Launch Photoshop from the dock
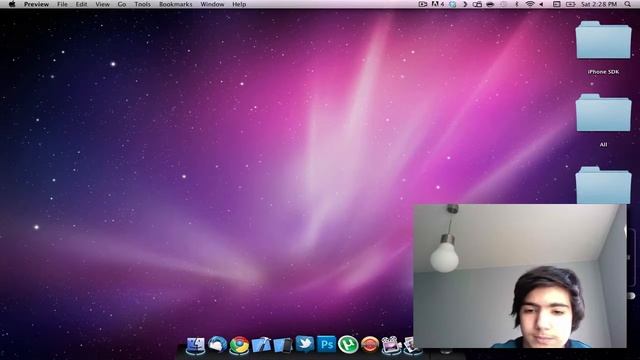The width and height of the screenshot is (640, 360). [x=326, y=344]
